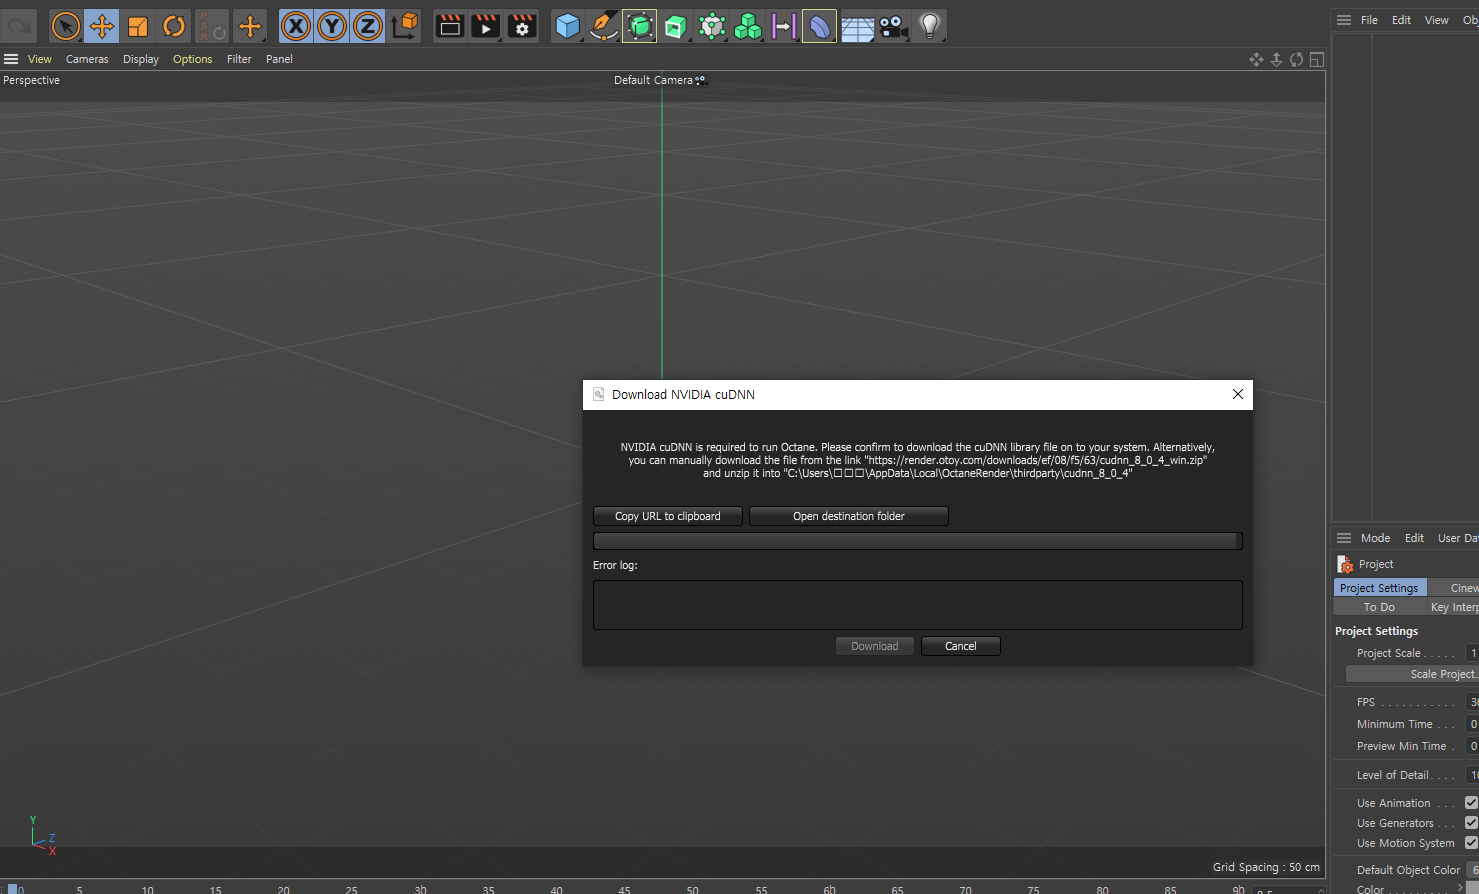Click the purple Linear Field icon
The width and height of the screenshot is (1479, 894).
(x=784, y=26)
